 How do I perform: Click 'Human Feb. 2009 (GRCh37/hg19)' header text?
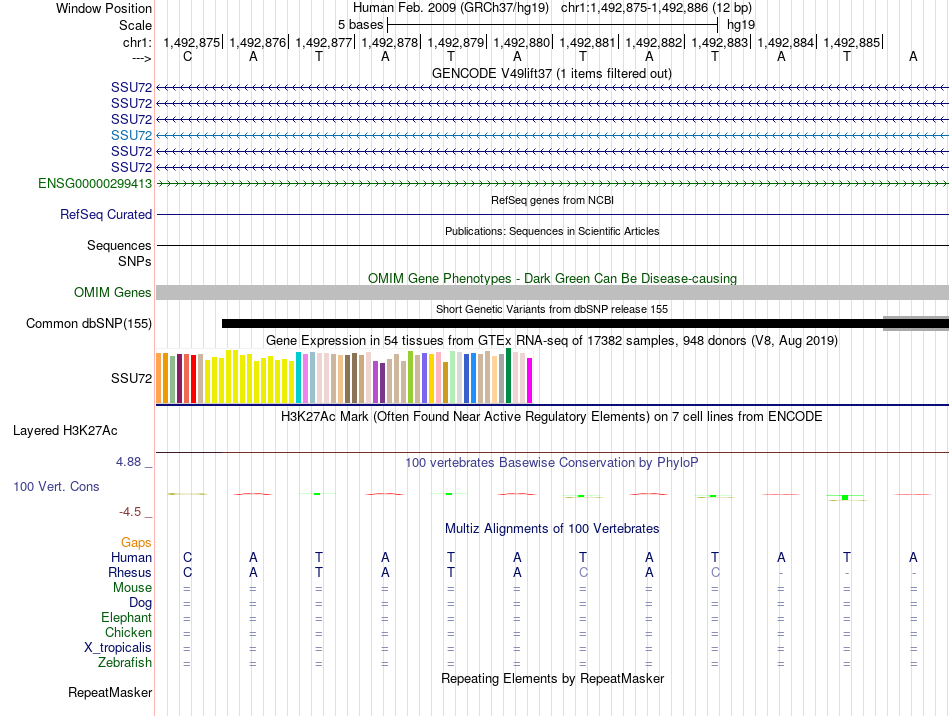(x=451, y=8)
